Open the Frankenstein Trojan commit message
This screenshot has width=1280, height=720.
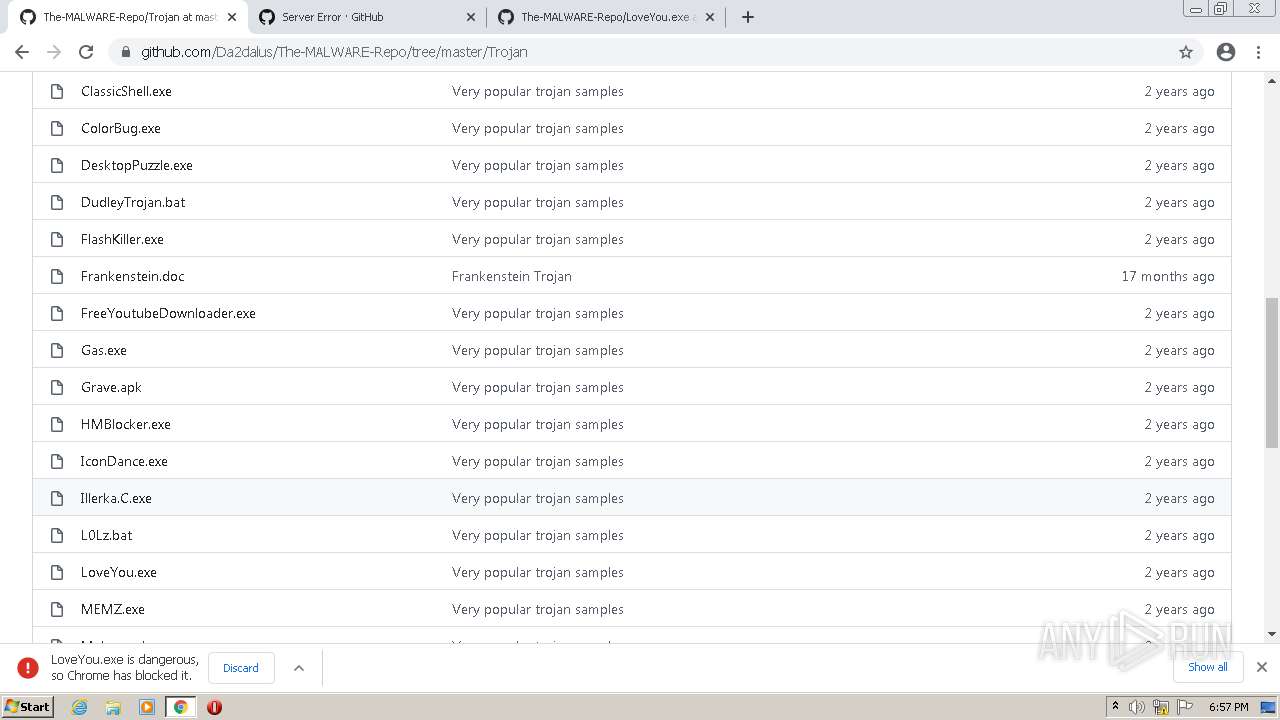512,276
